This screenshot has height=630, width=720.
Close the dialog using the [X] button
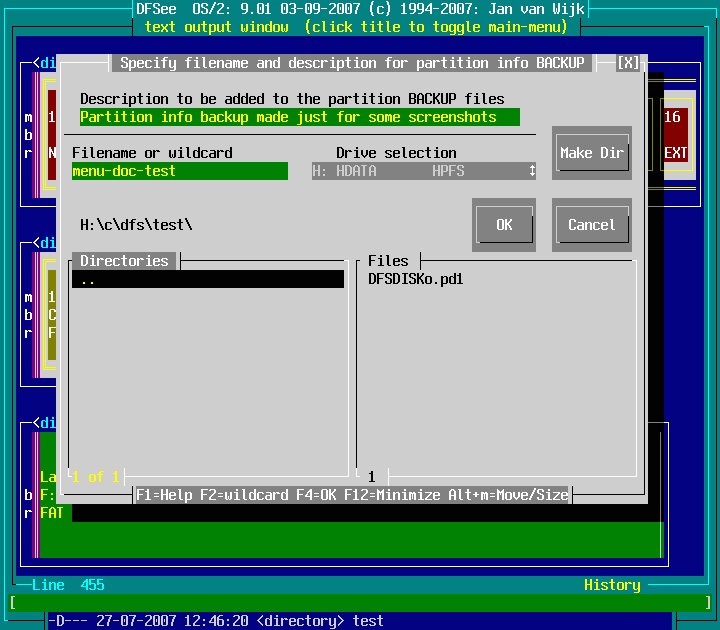coord(628,63)
